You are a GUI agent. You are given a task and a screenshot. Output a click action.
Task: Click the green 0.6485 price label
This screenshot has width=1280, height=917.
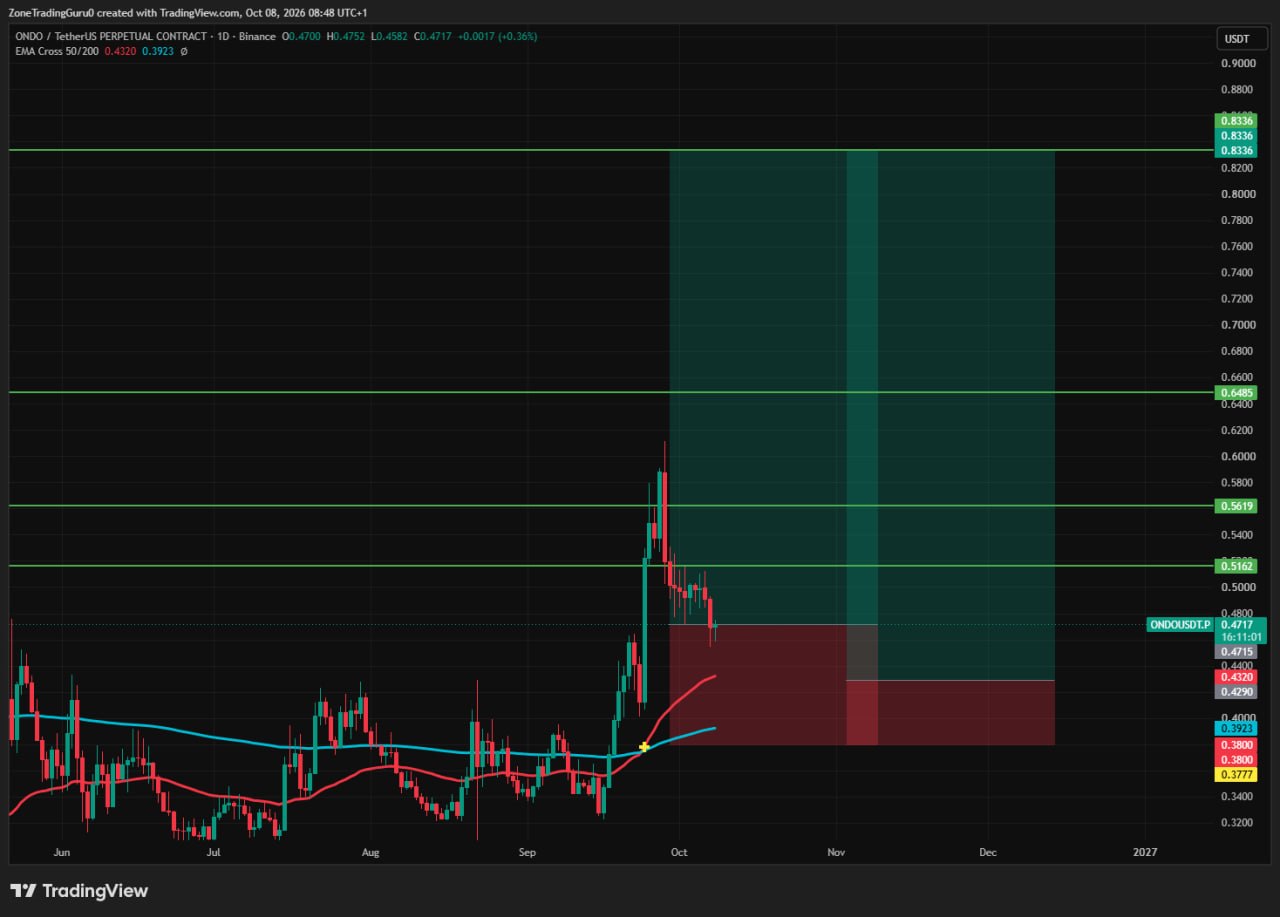(1236, 392)
